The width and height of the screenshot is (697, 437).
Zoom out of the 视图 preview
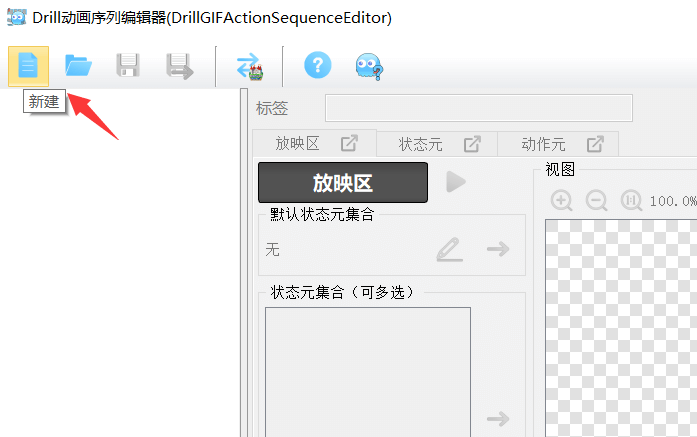click(597, 200)
